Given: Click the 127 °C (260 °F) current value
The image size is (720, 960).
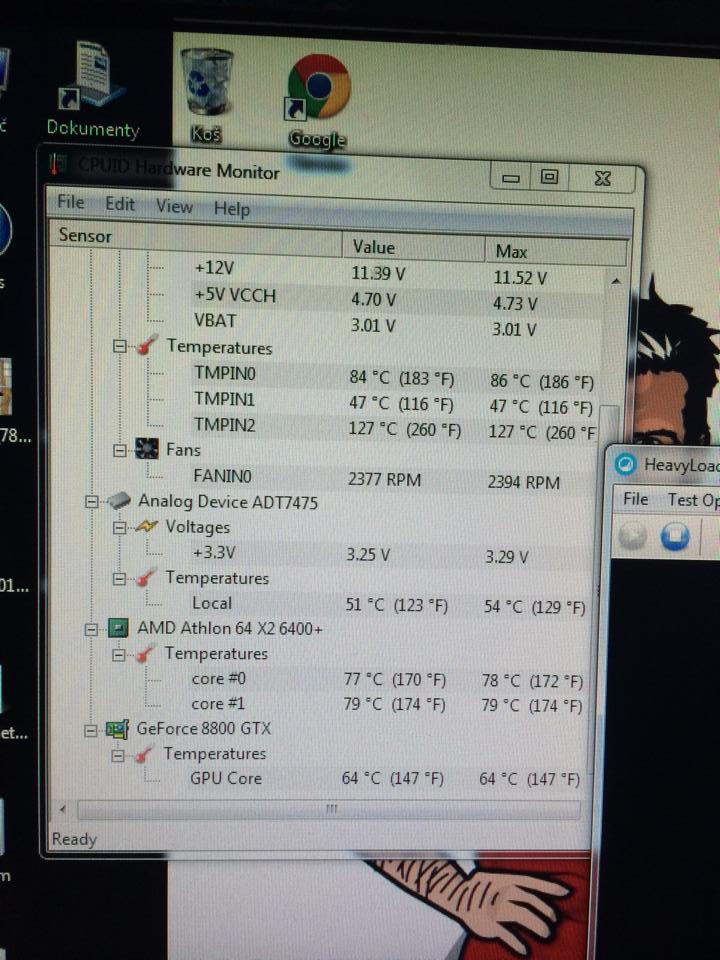Looking at the screenshot, I should (x=404, y=429).
